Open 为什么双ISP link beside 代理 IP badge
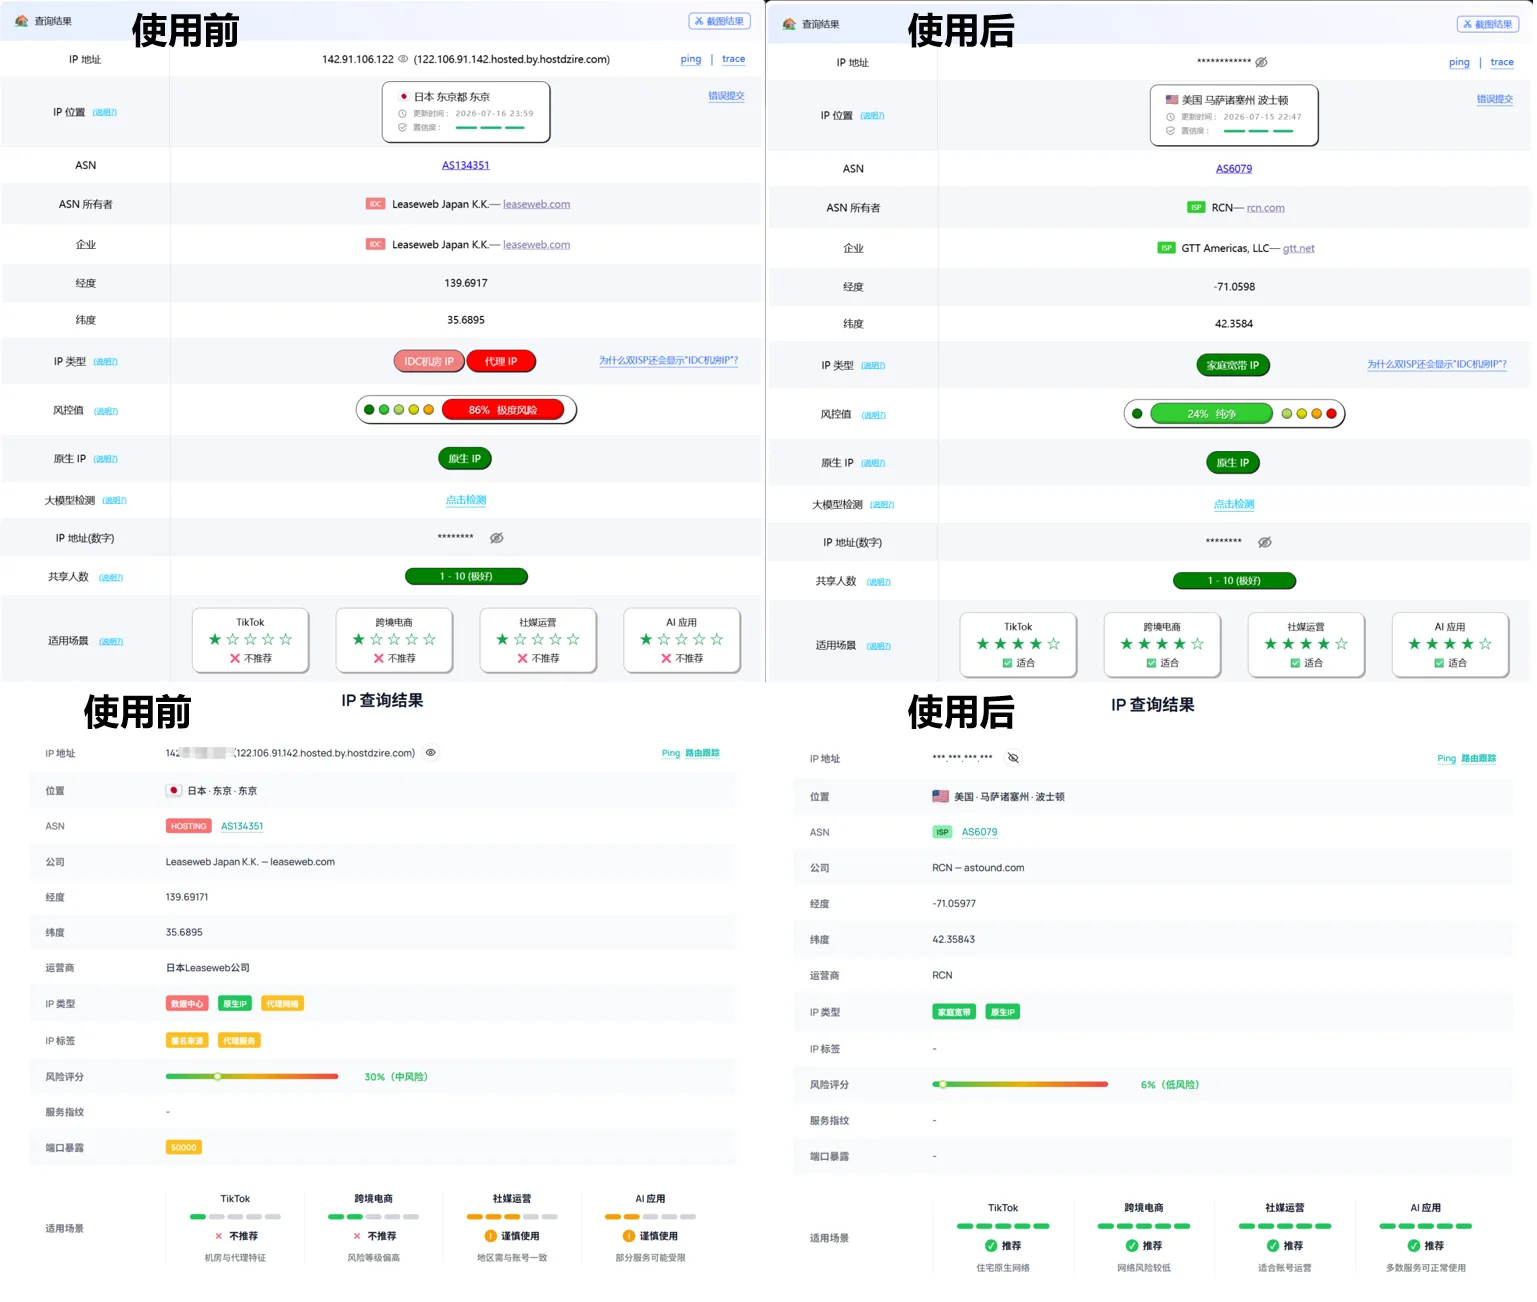 pyautogui.click(x=668, y=361)
